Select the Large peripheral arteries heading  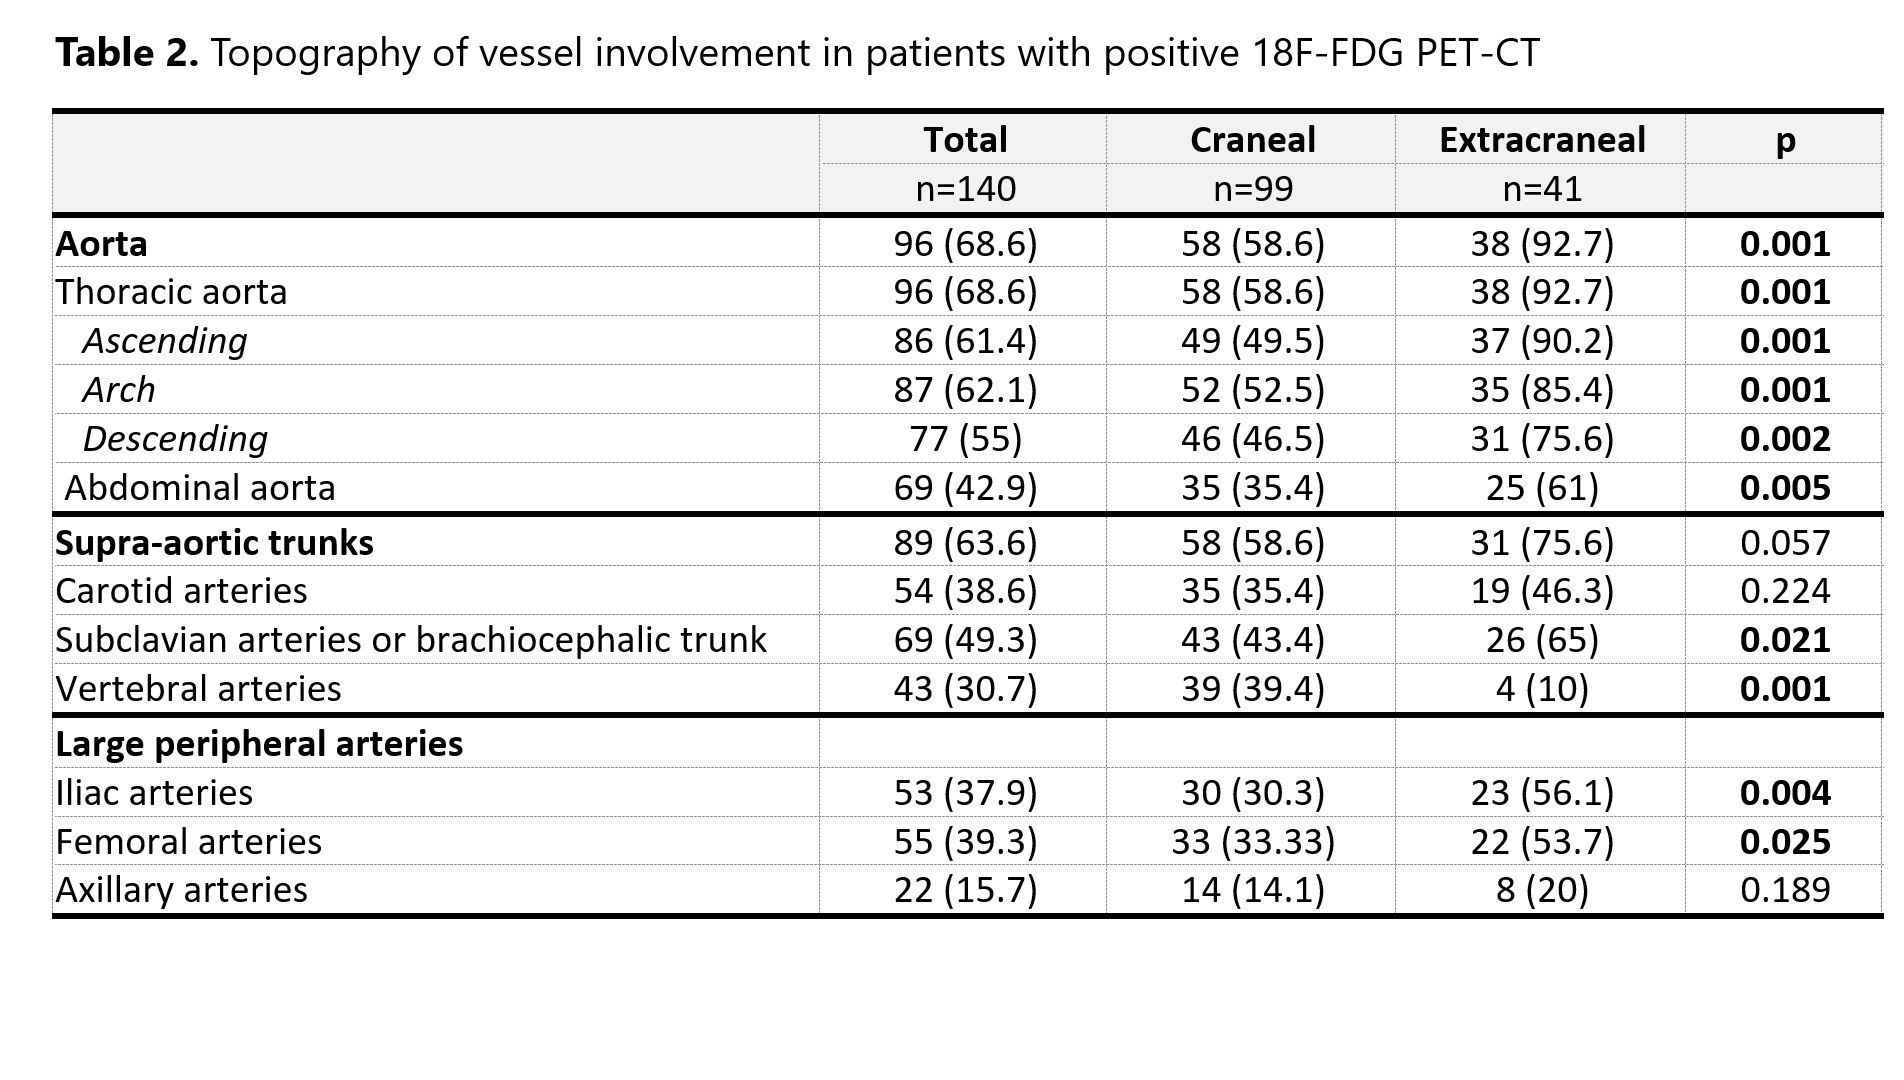(x=259, y=744)
